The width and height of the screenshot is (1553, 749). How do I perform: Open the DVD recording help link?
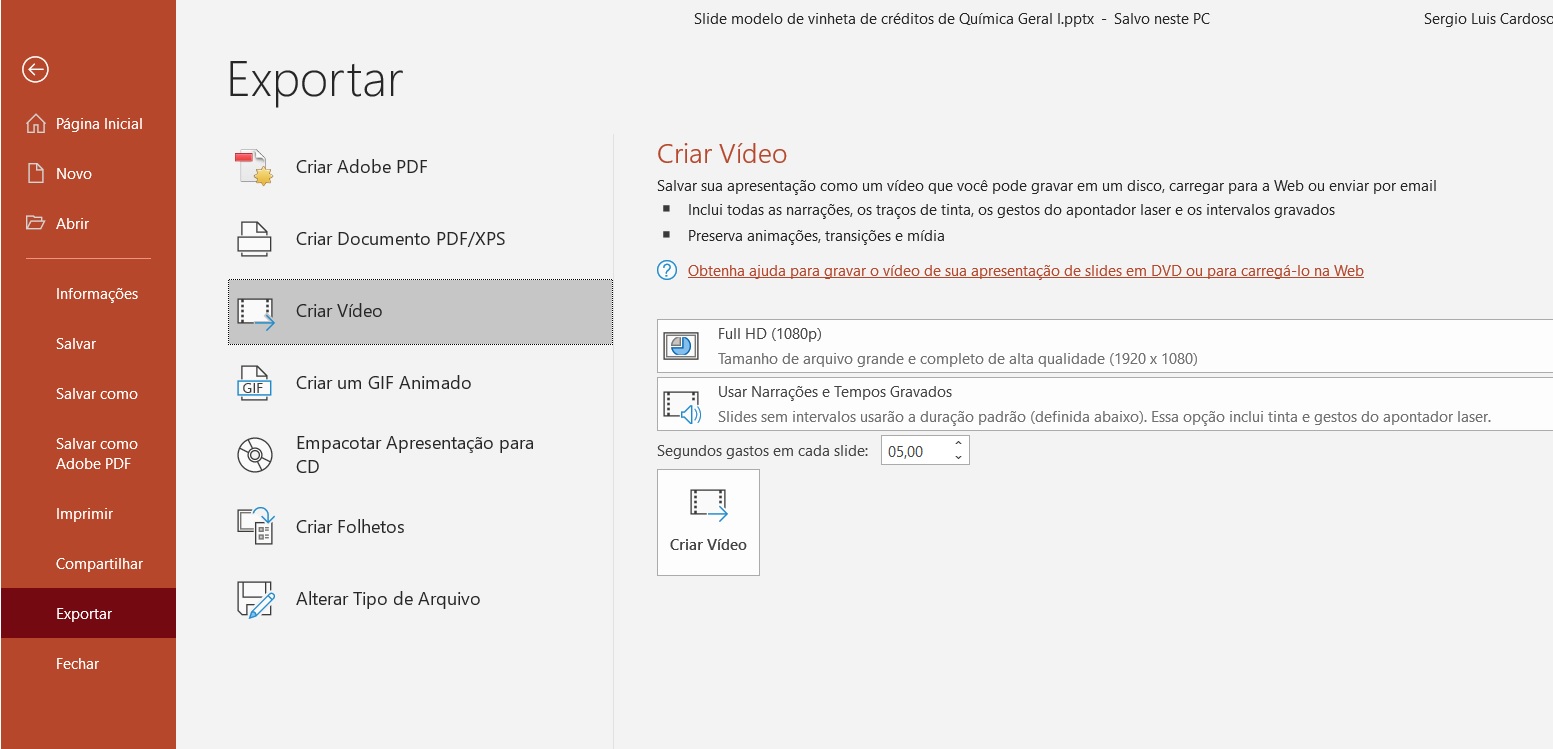1026,270
